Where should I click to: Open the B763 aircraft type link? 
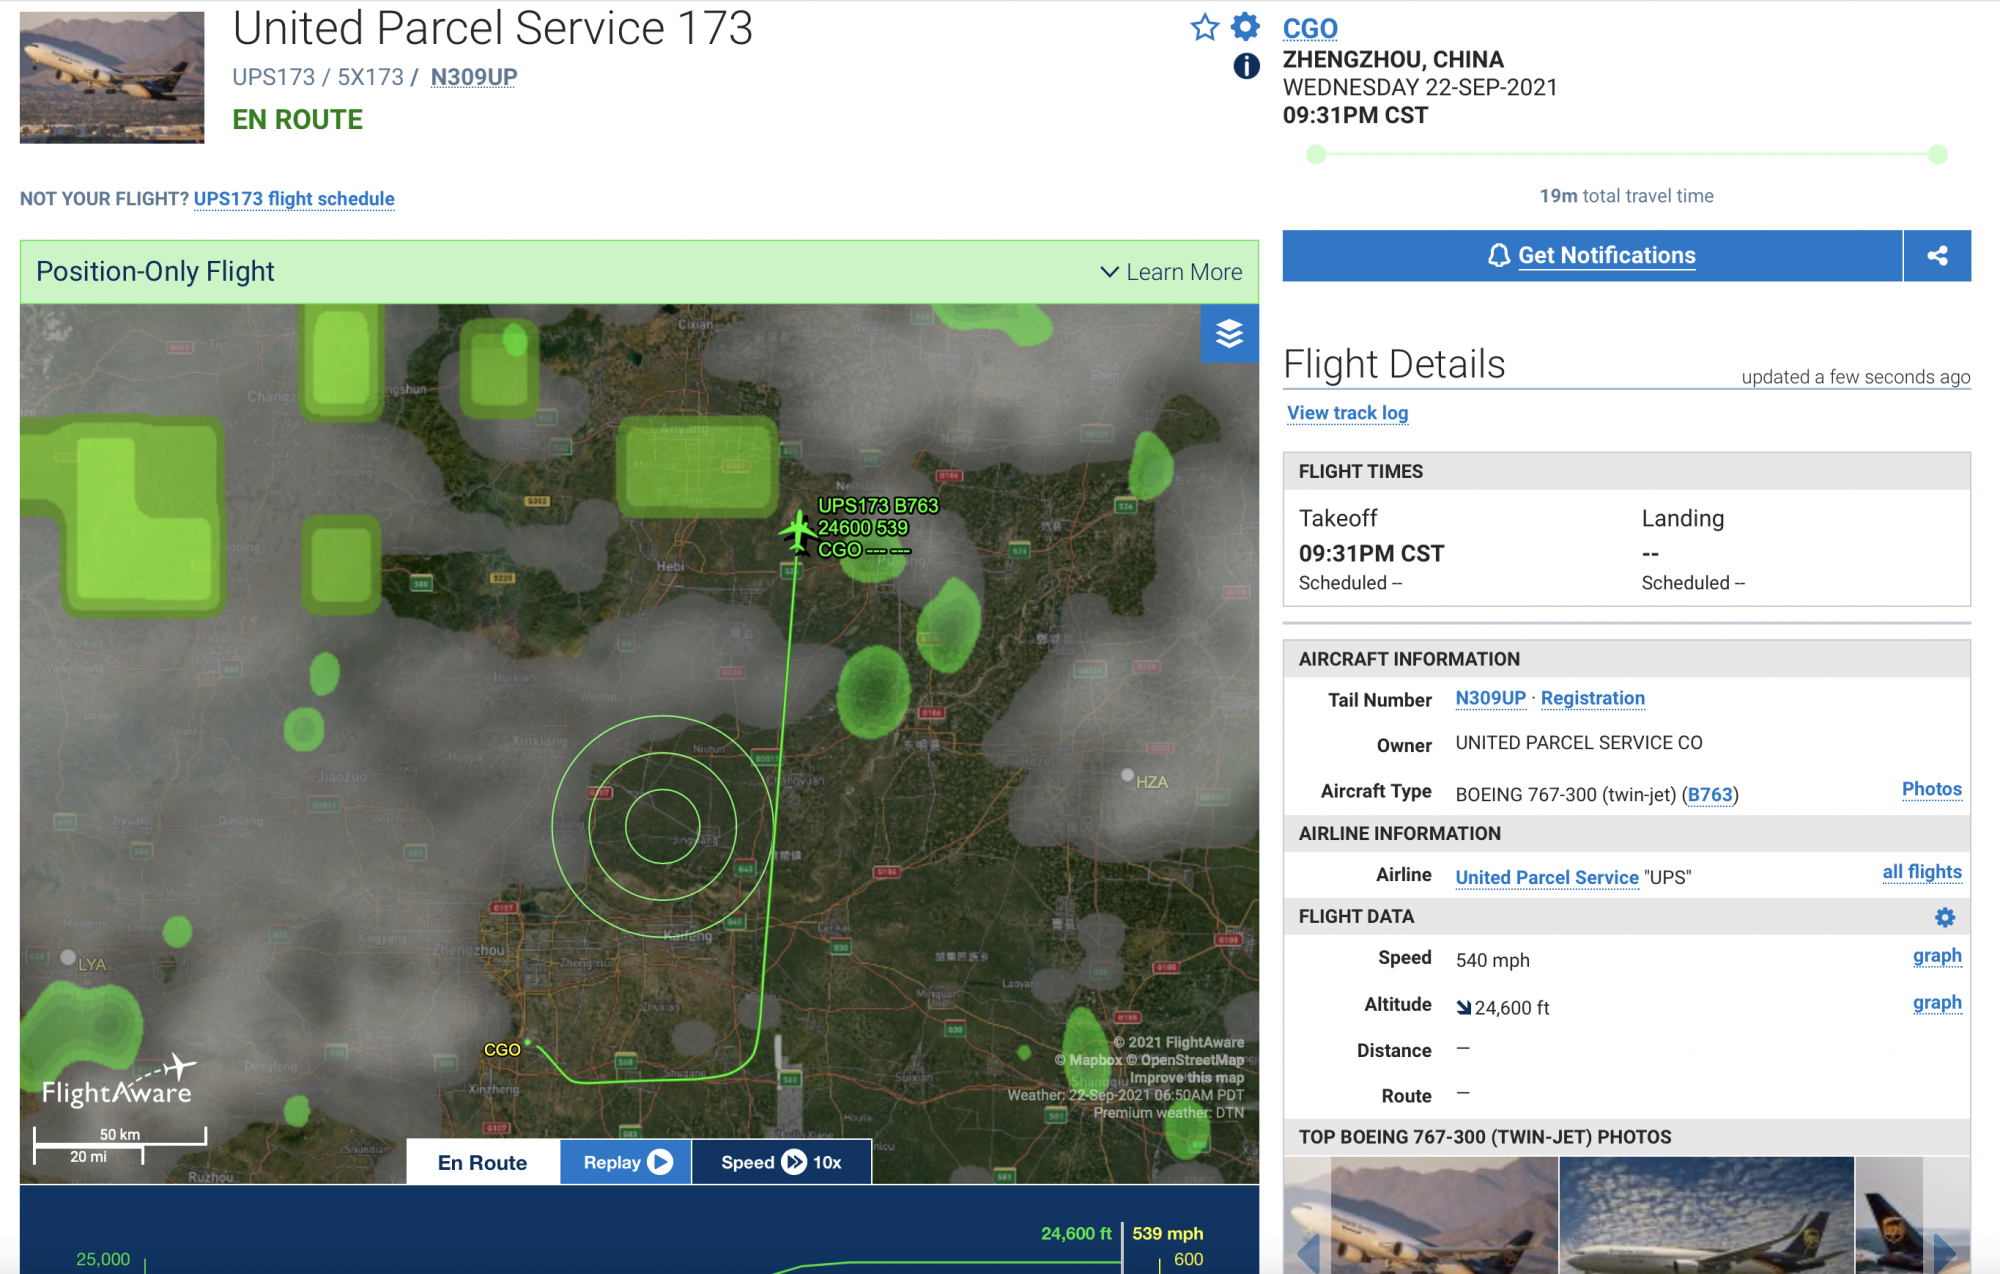pos(1710,795)
